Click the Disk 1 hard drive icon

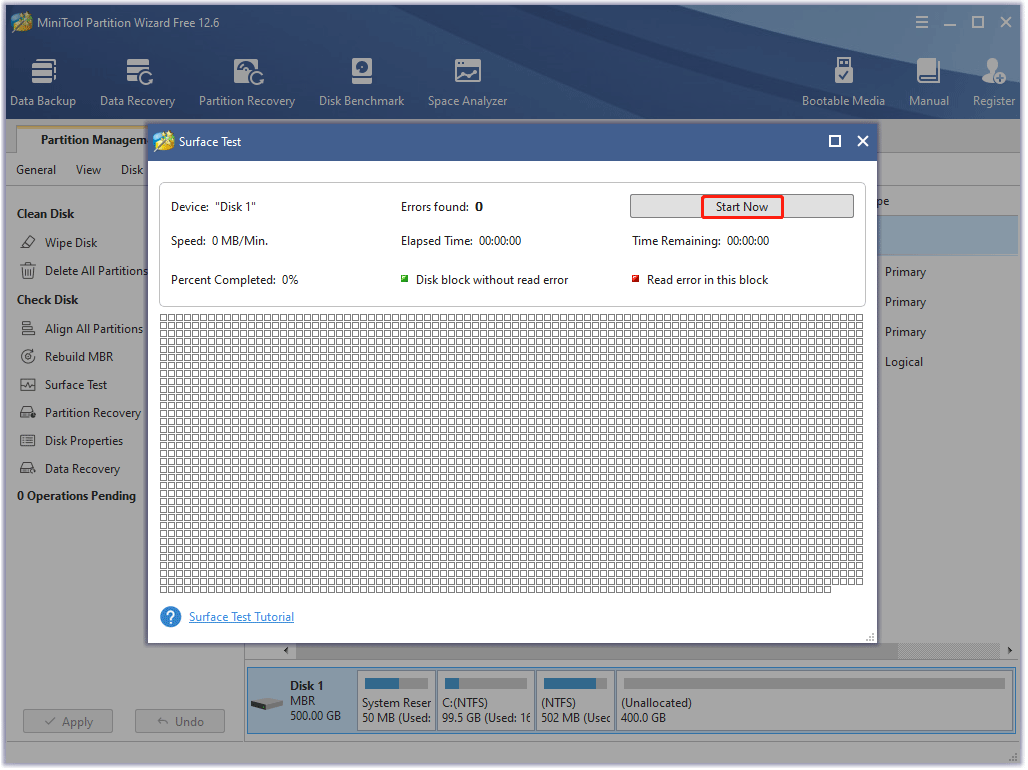click(x=267, y=704)
